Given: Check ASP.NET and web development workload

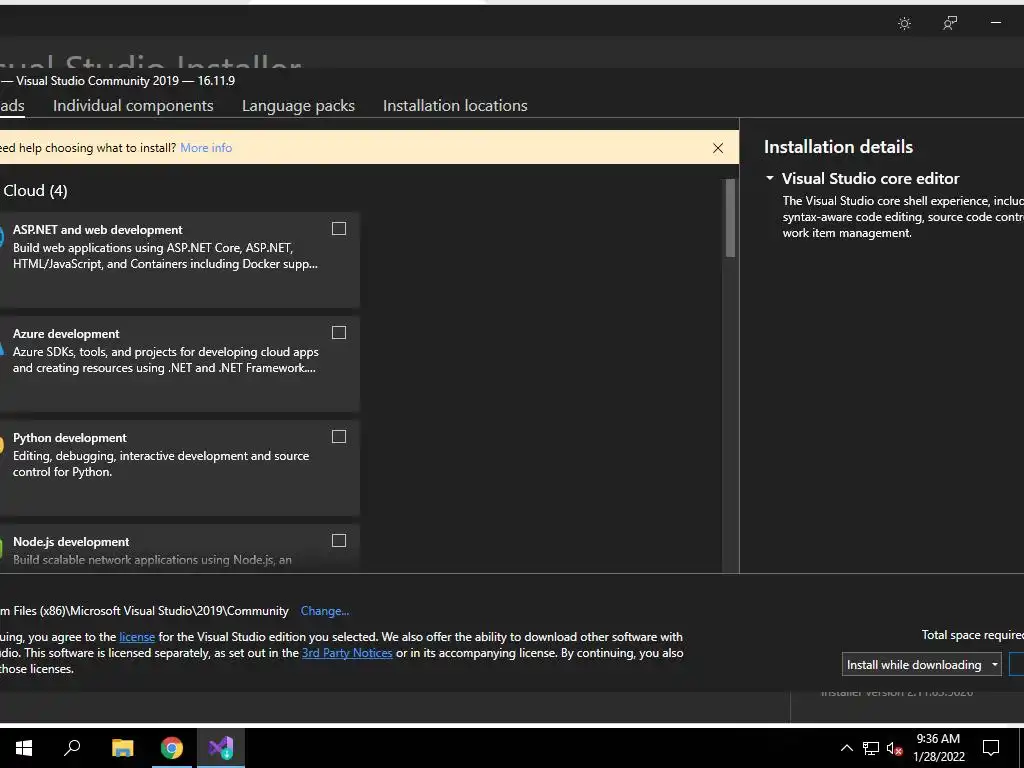Looking at the screenshot, I should [x=339, y=229].
